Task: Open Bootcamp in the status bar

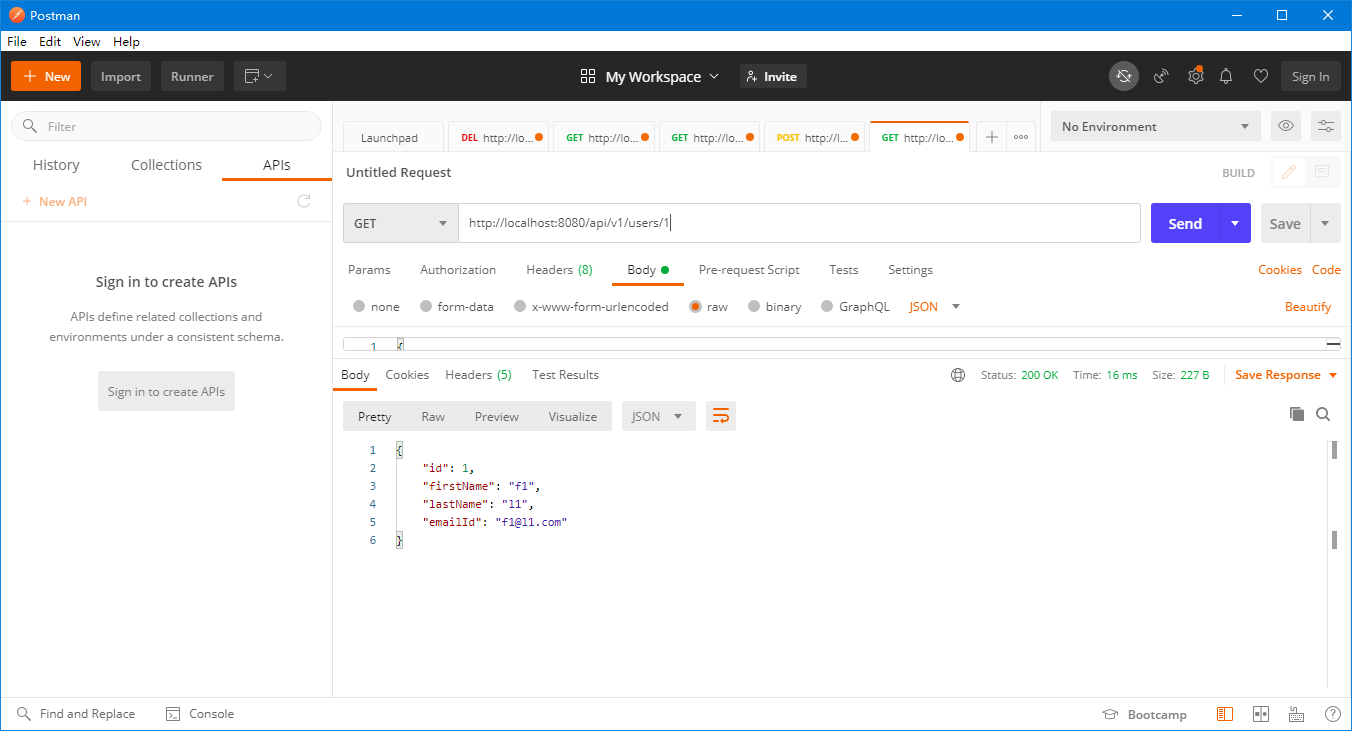Action: tap(1144, 714)
